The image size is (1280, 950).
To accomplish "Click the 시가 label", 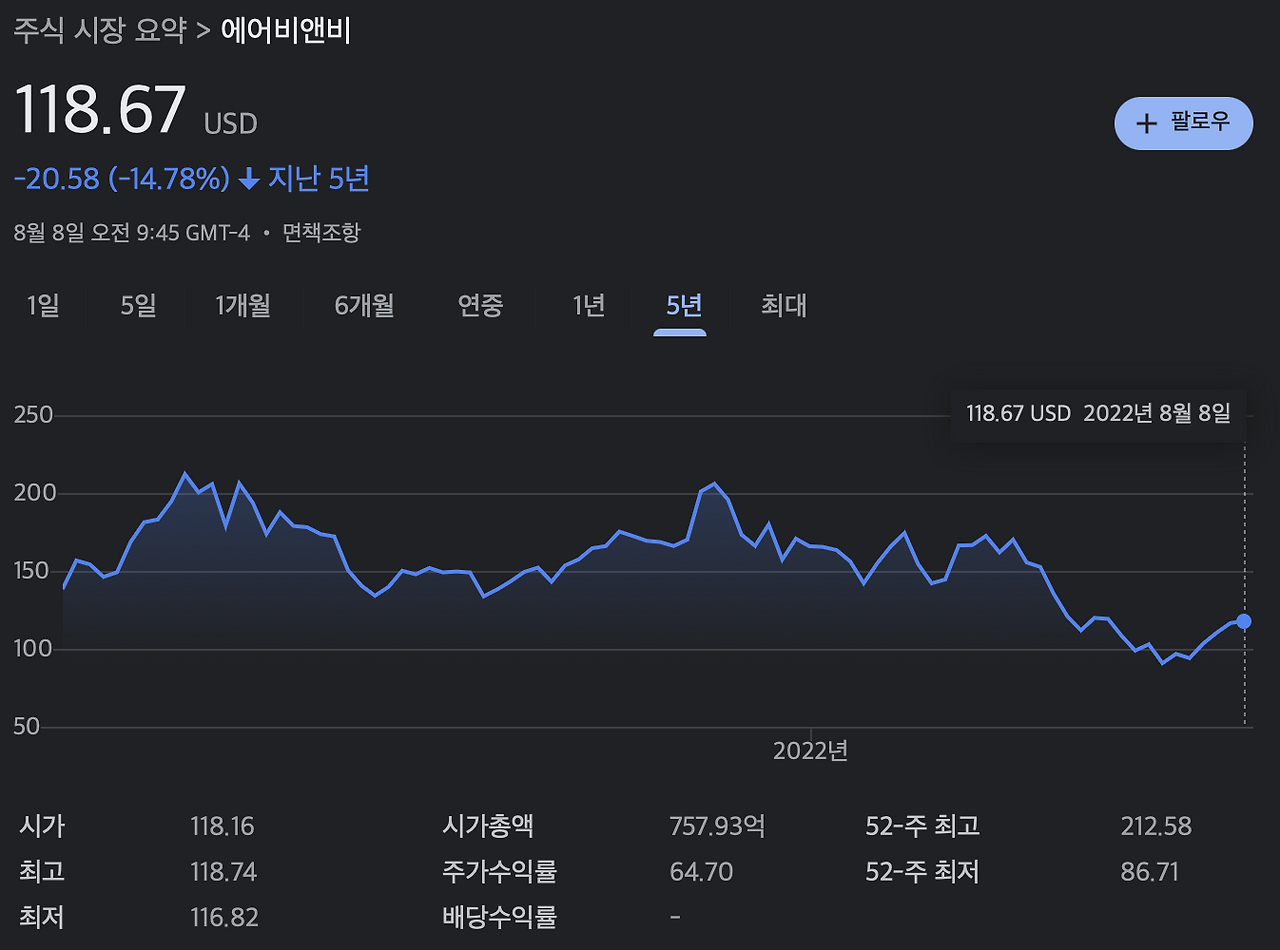I will [41, 827].
